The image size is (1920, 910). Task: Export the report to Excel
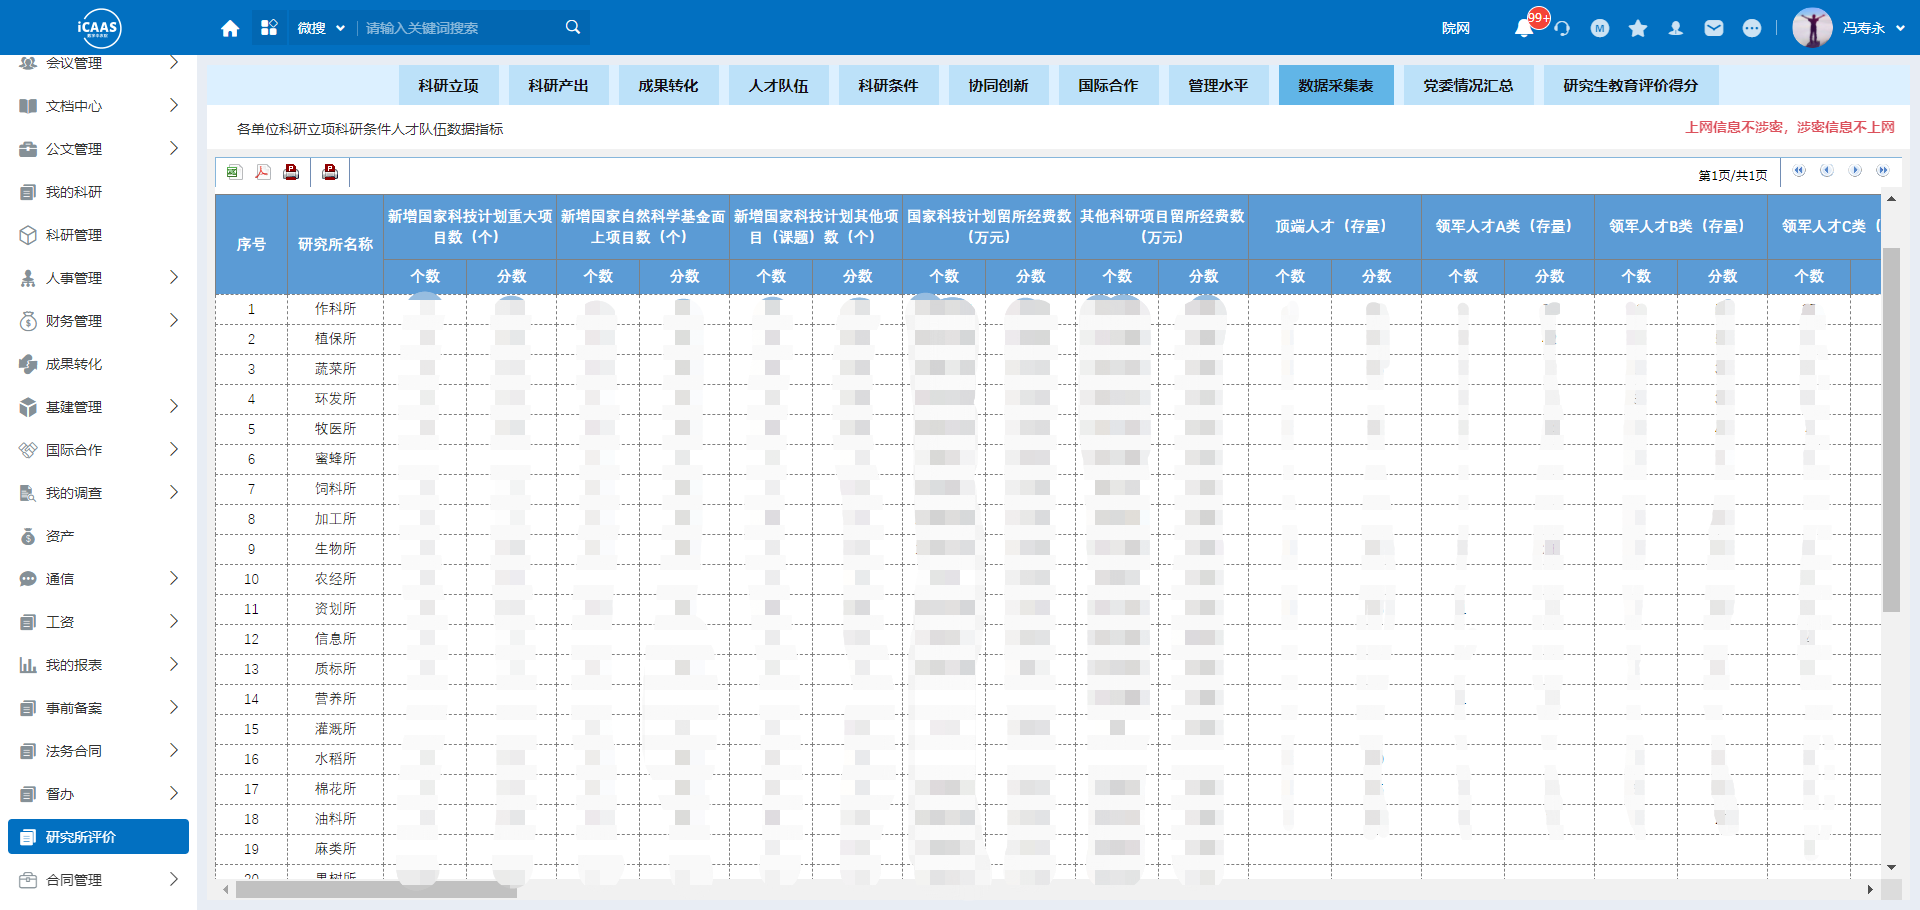click(233, 172)
